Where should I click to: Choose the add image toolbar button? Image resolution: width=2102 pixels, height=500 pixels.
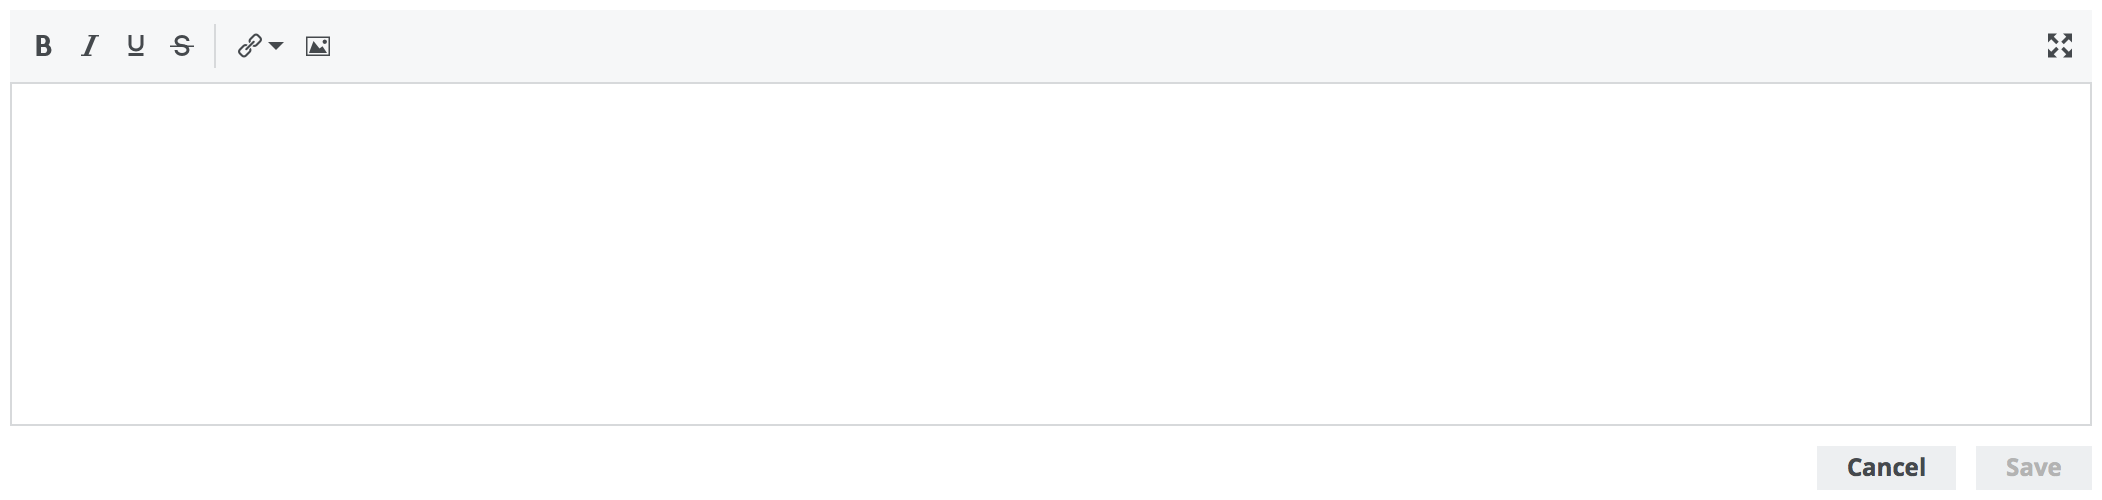318,46
